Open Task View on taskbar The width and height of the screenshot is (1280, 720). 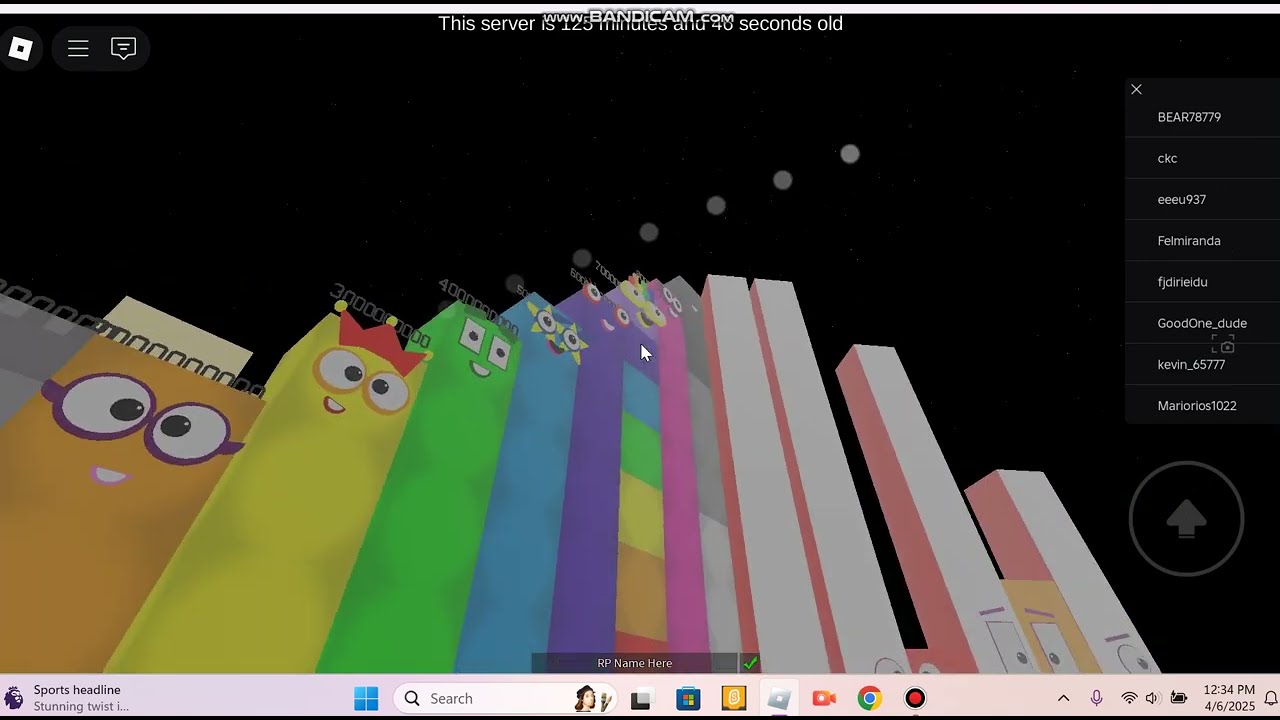pyautogui.click(x=641, y=698)
